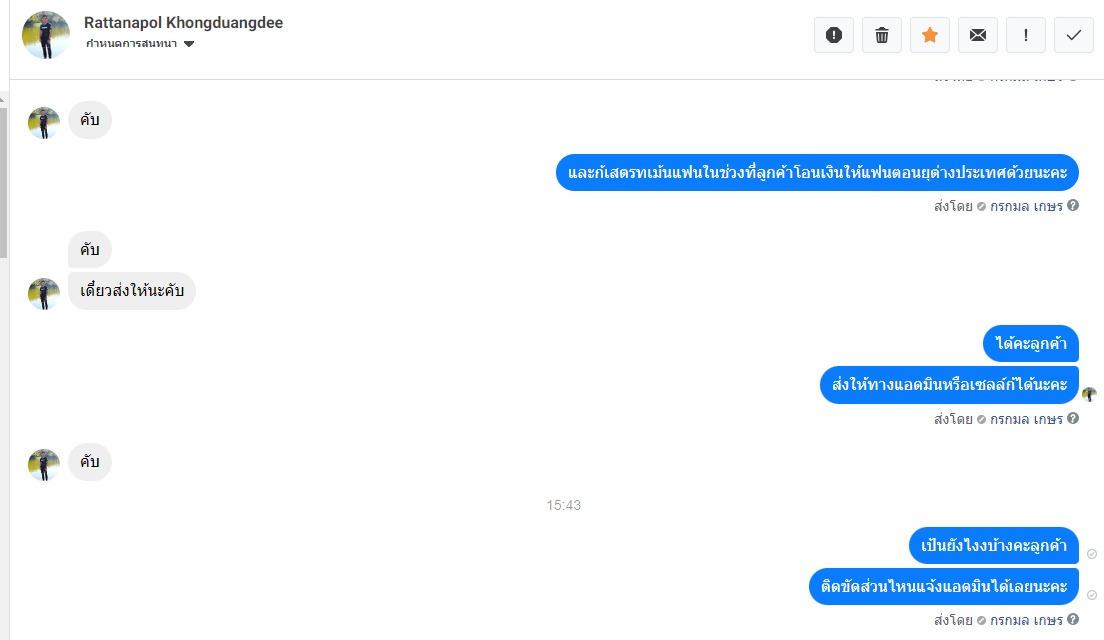Click help icon under ส่งให้ทางแอดมิน message

point(1073,418)
